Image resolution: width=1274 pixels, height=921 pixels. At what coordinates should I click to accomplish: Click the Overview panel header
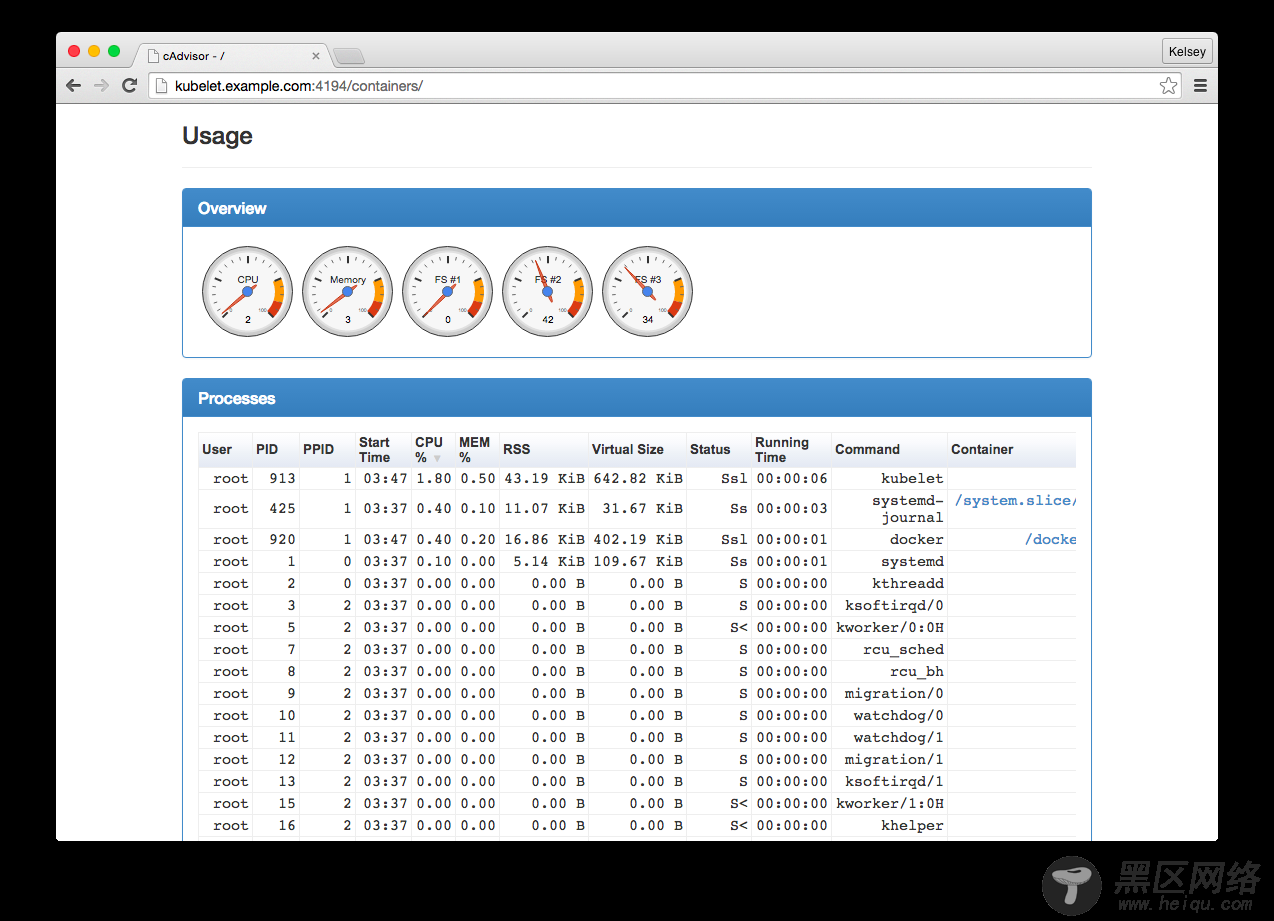637,208
